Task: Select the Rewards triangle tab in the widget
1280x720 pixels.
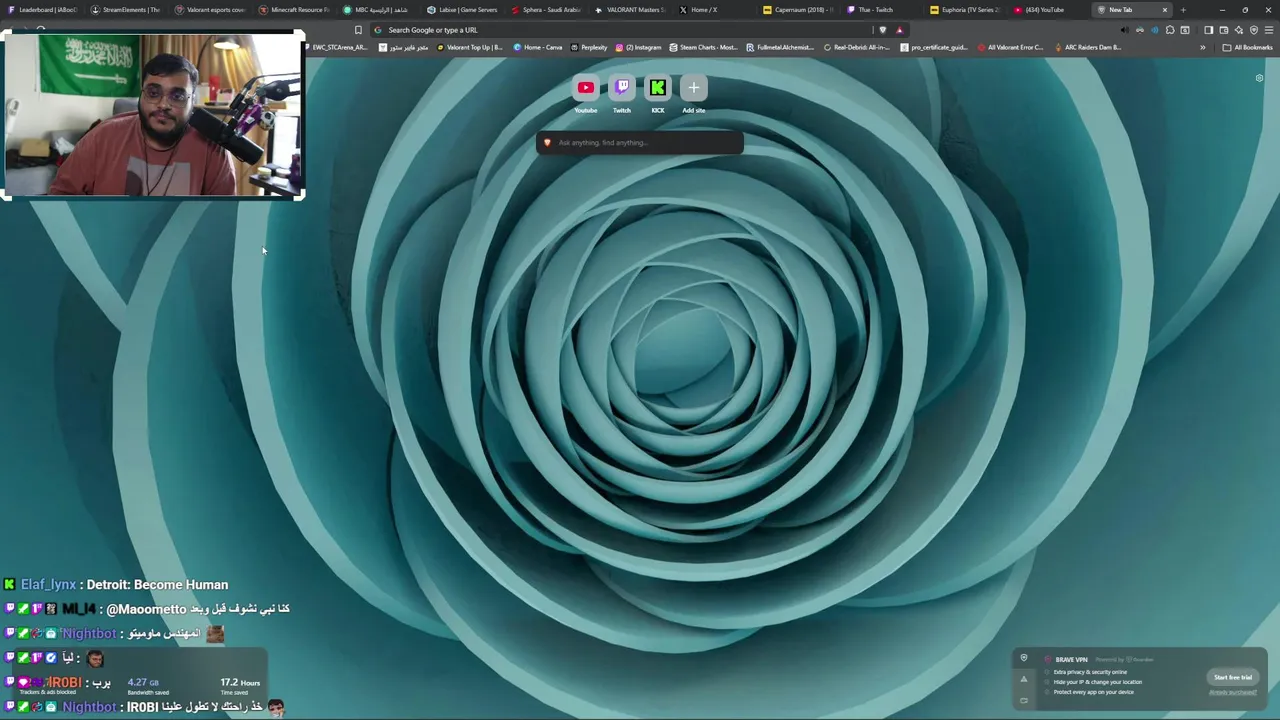Action: point(1023,679)
